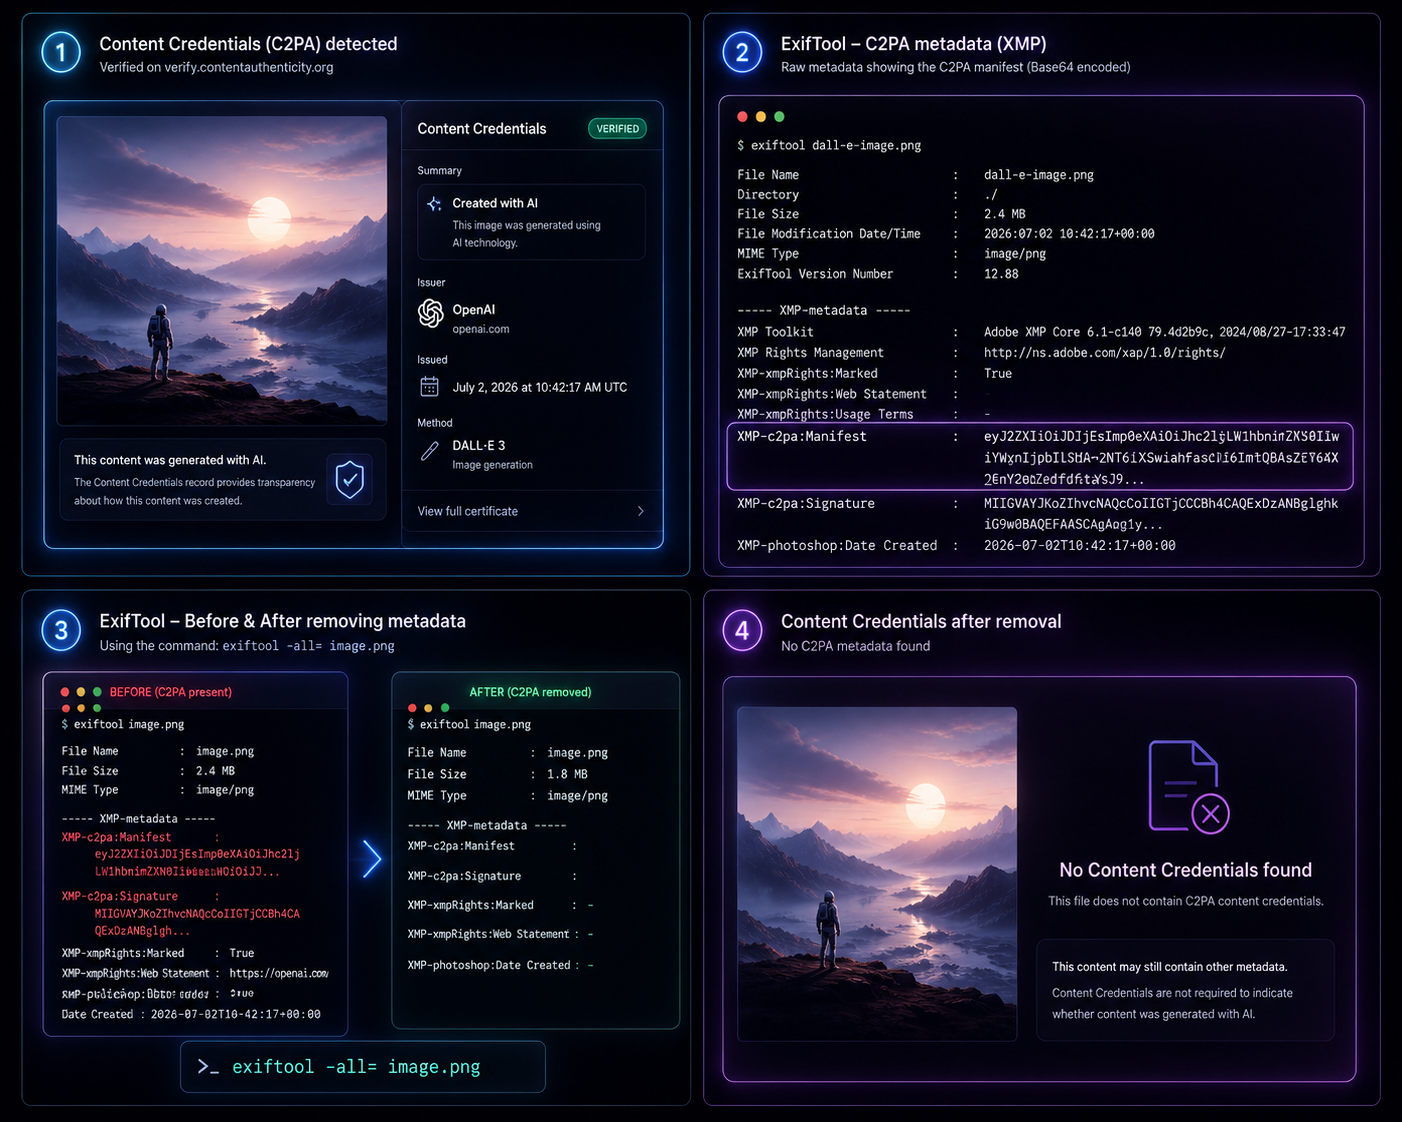Viewport: 1402px width, 1122px height.
Task: Click the green dot in the AFTER terminal
Action: tap(445, 708)
